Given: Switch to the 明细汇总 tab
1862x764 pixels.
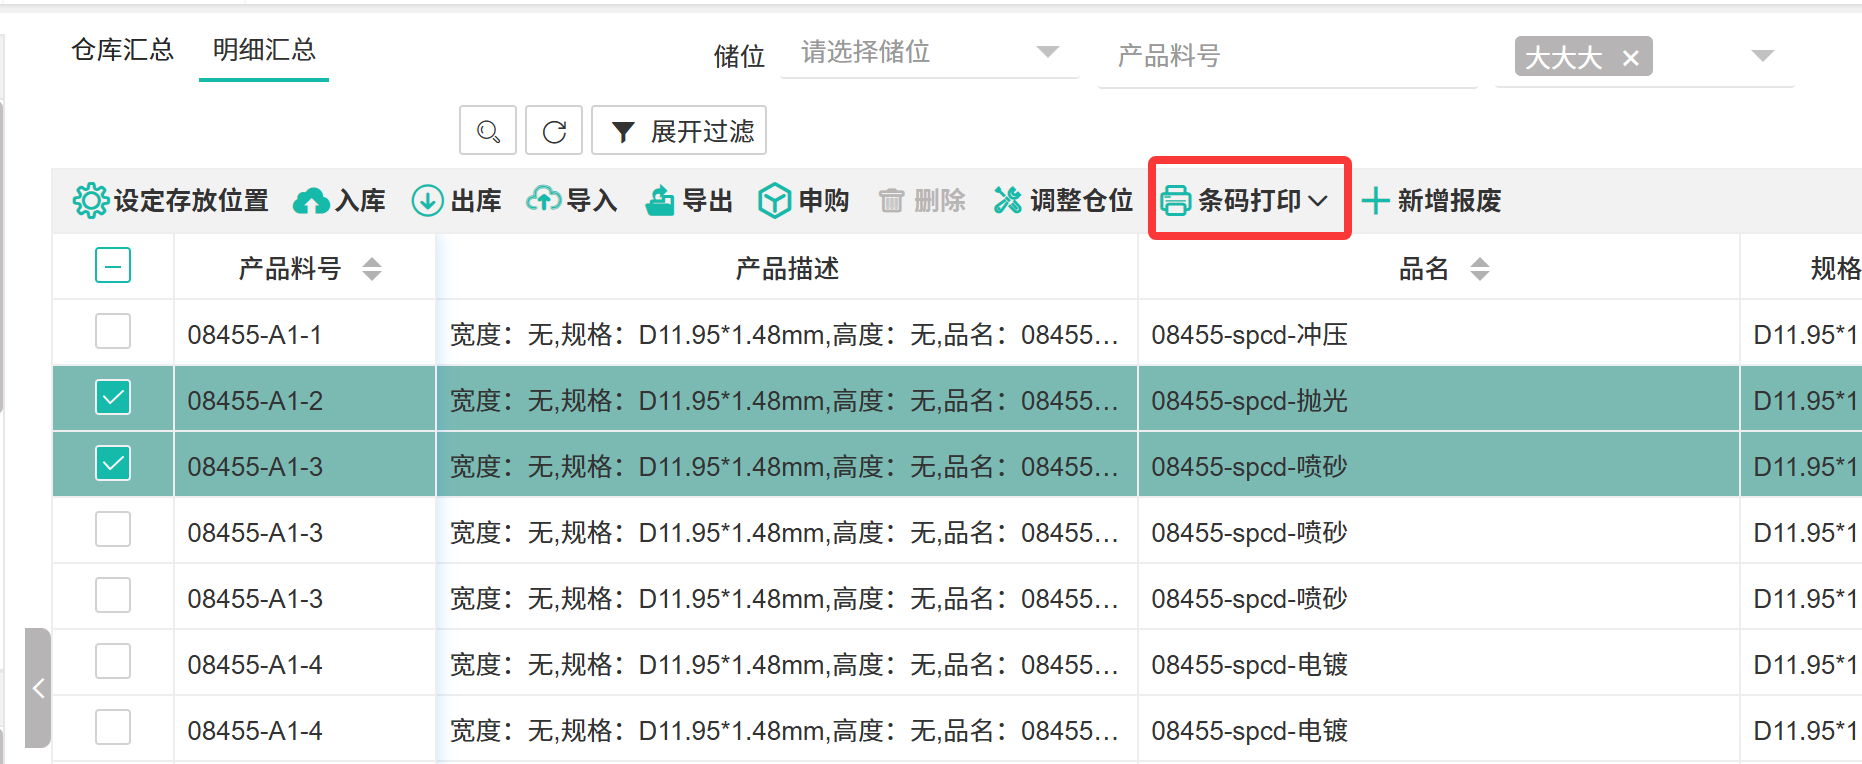Looking at the screenshot, I should pos(264,50).
